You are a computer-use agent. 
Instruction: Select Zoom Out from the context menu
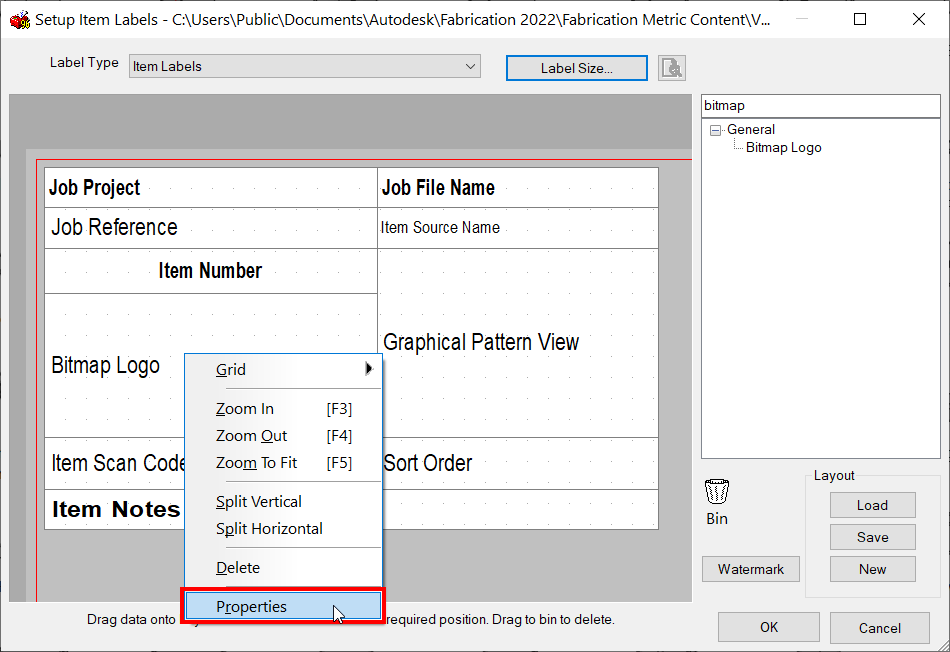(251, 436)
